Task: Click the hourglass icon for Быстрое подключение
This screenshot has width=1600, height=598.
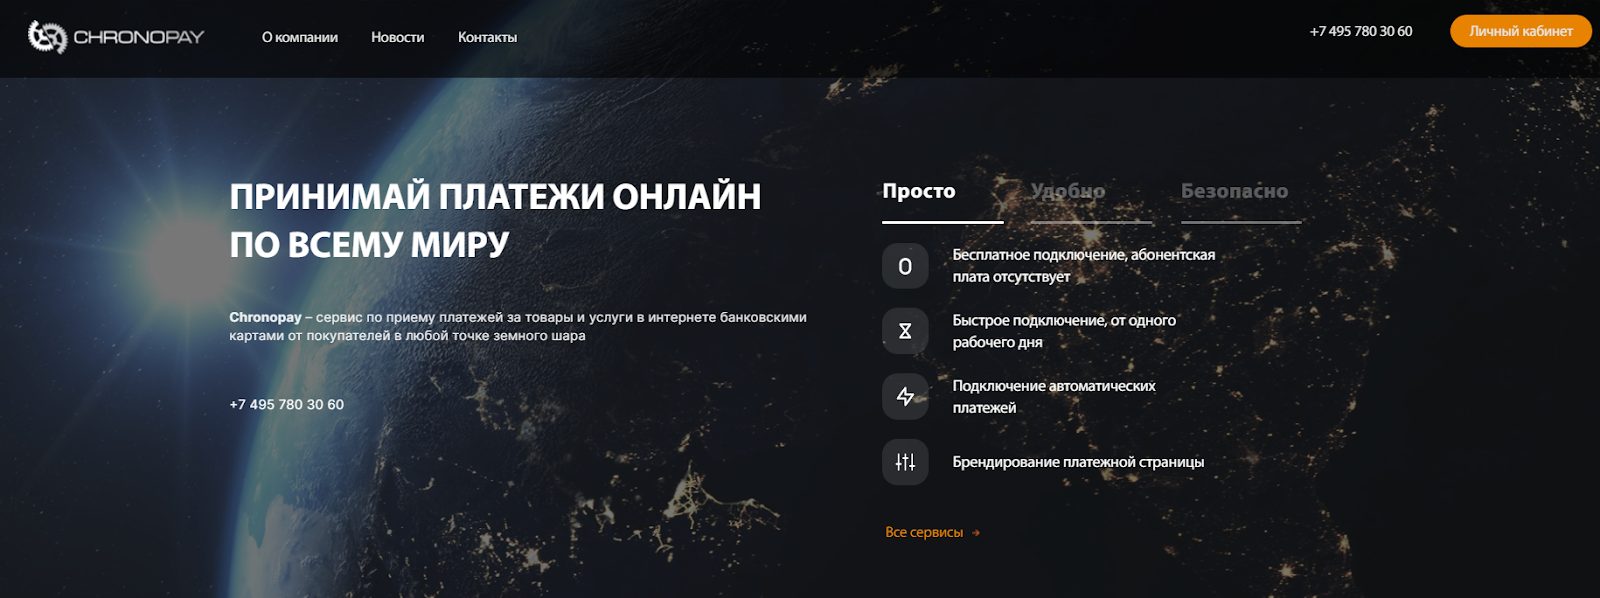Action: point(905,331)
